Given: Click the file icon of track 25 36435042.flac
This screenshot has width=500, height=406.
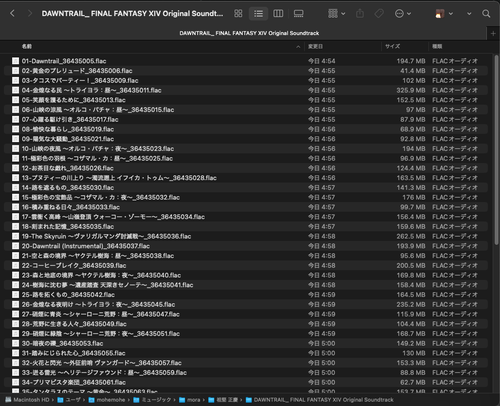Looking at the screenshot, I should [x=15, y=295].
